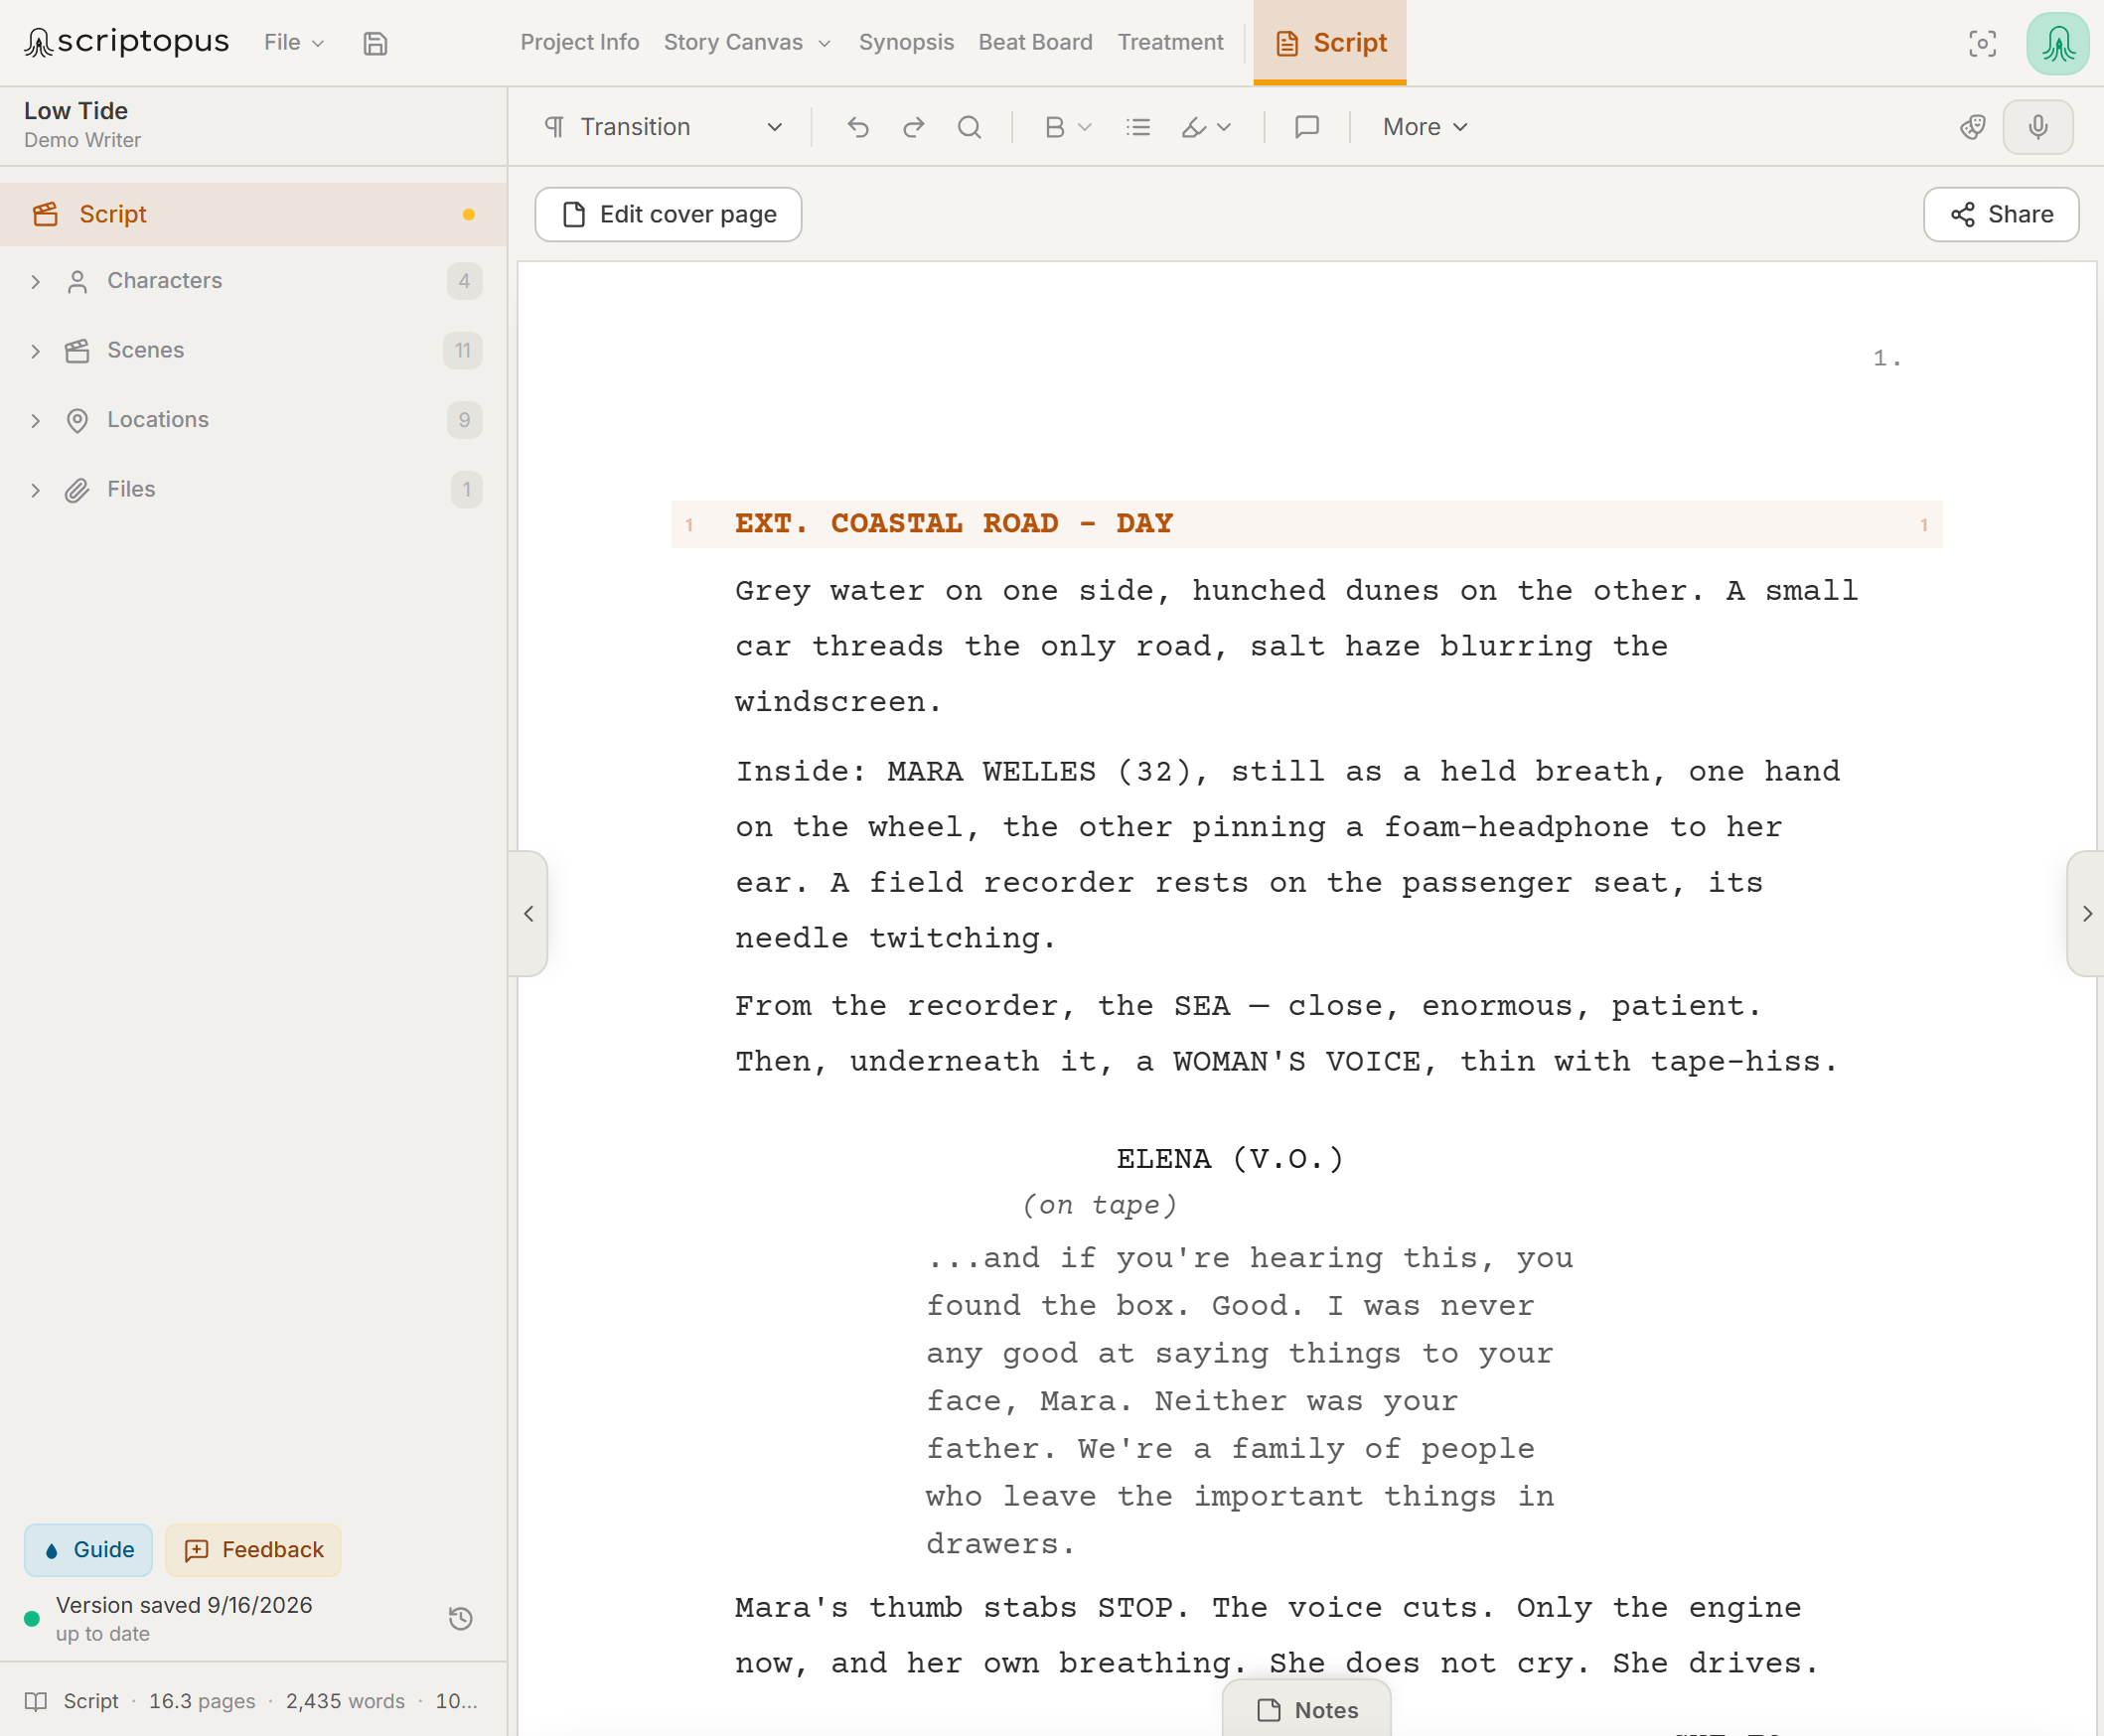Viewport: 2104px width, 1736px height.
Task: Click the Edit cover page button
Action: click(668, 214)
